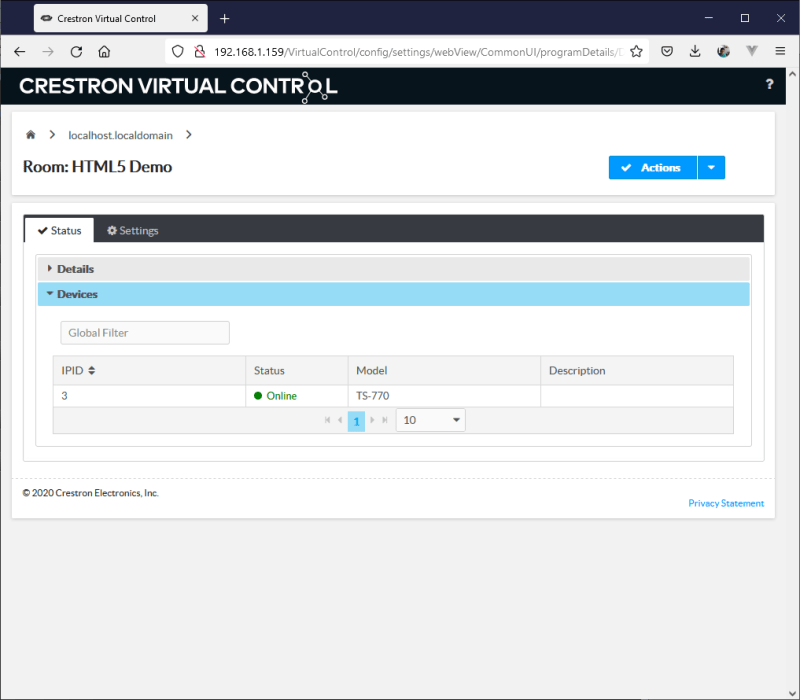Open the Actions dropdown arrow
This screenshot has height=700, width=800.
(x=710, y=168)
